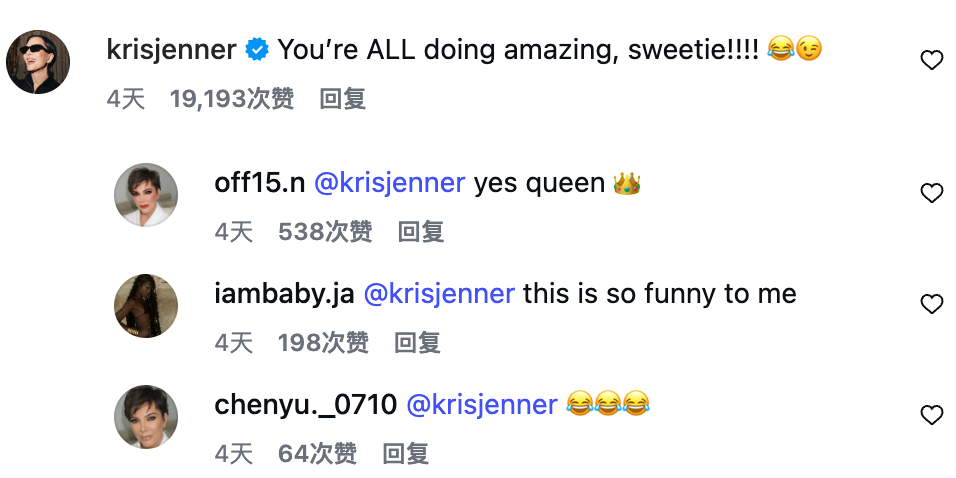View the 19,193 likes on krisjenner's comment

point(231,99)
